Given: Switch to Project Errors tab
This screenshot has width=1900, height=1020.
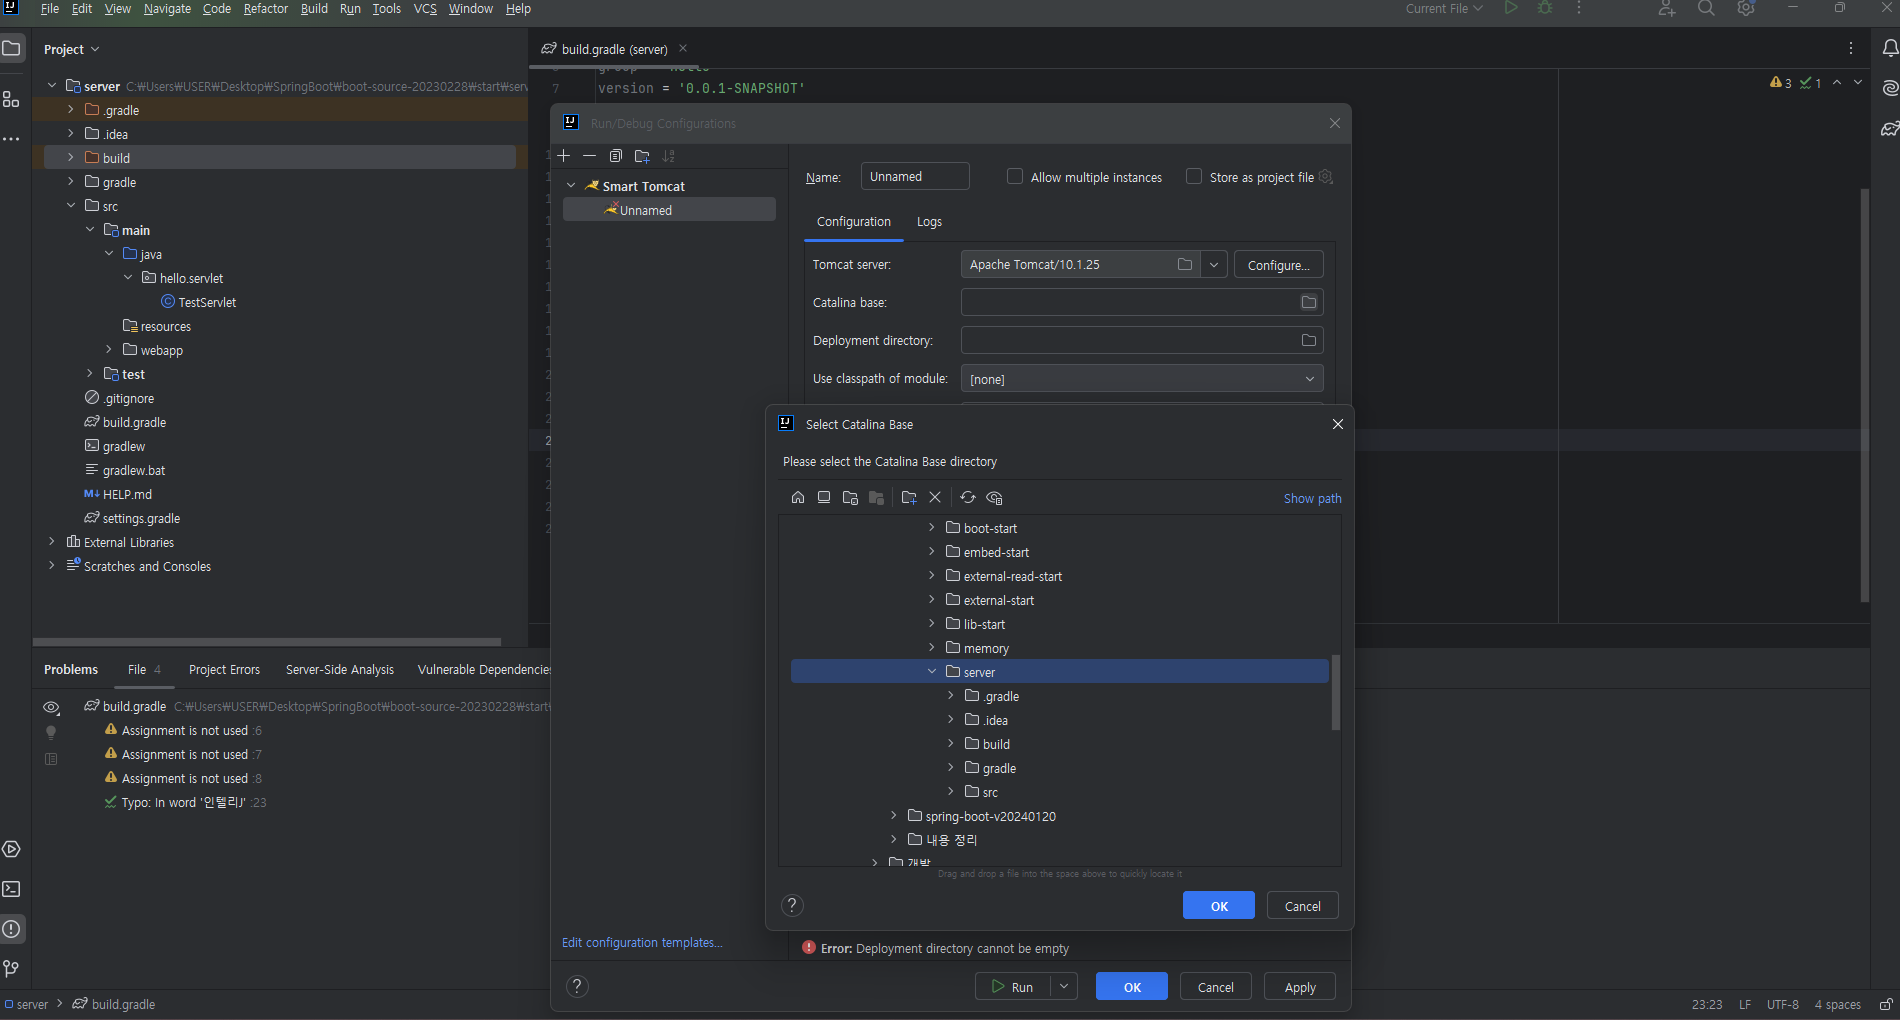Looking at the screenshot, I should (x=224, y=670).
